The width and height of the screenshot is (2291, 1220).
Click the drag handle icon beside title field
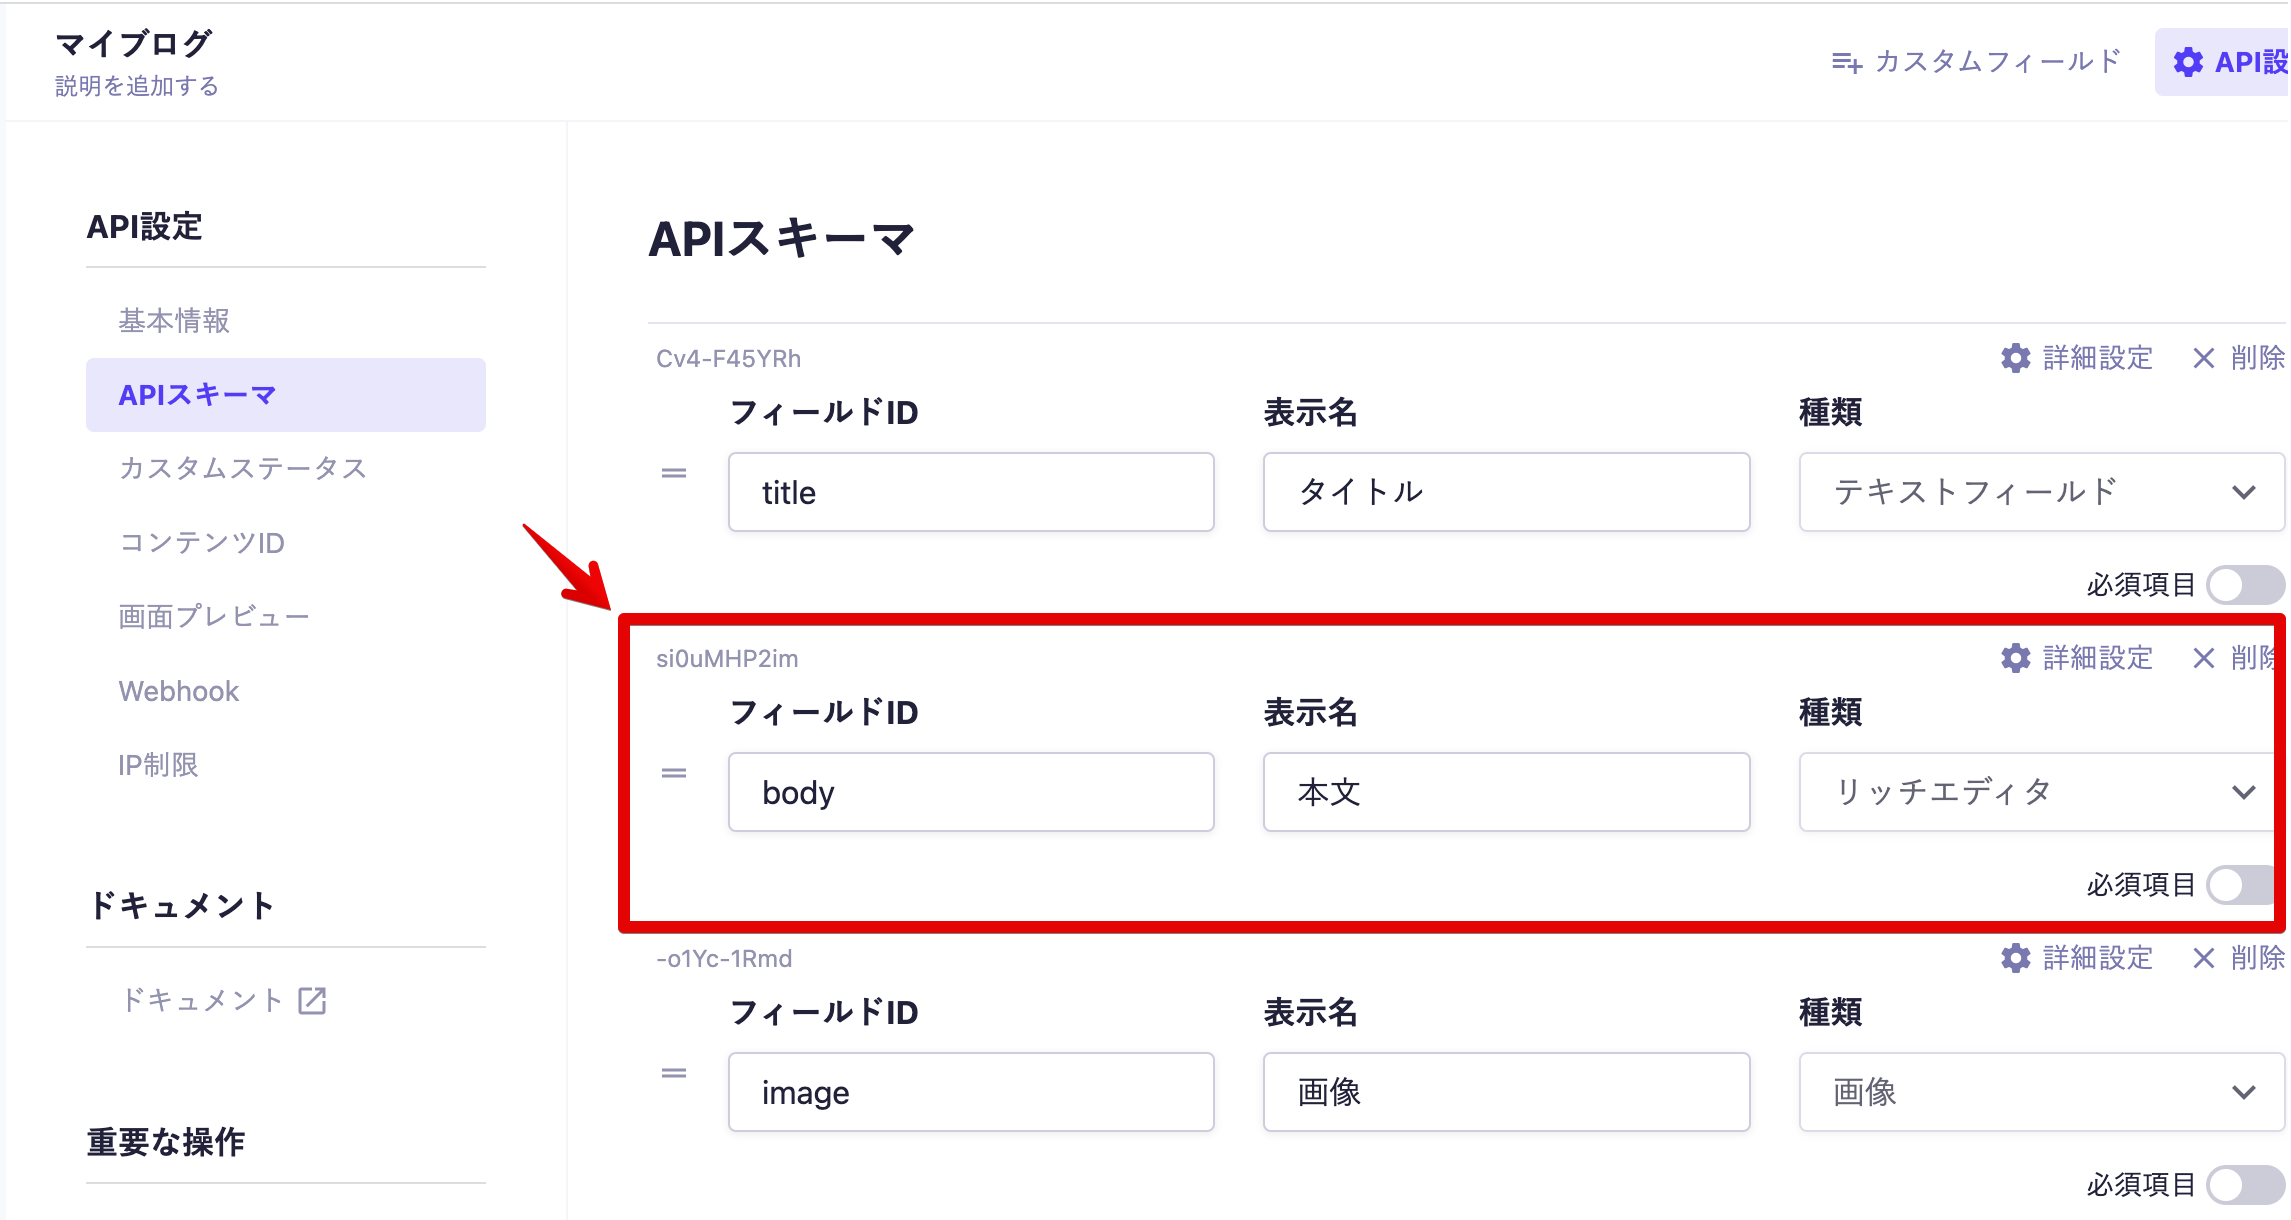click(x=674, y=473)
